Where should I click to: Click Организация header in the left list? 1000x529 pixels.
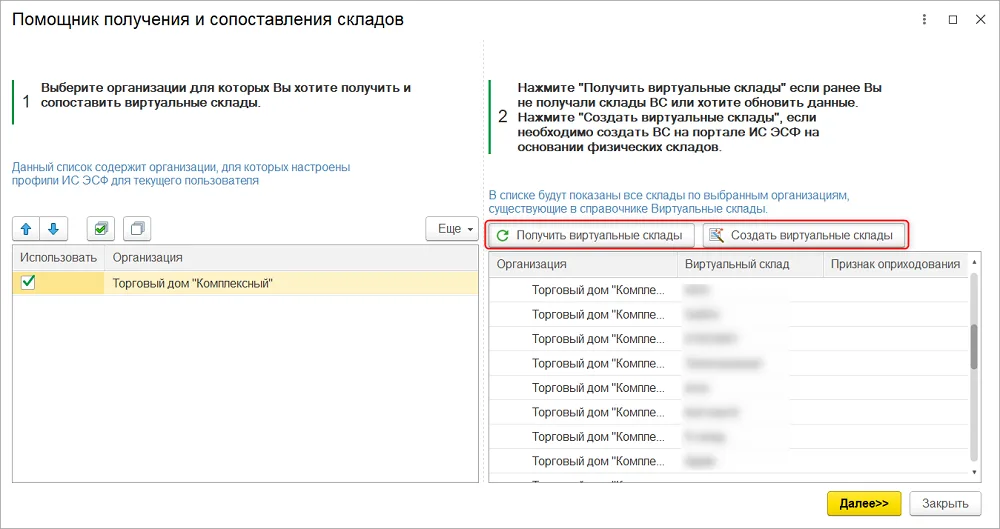point(291,258)
